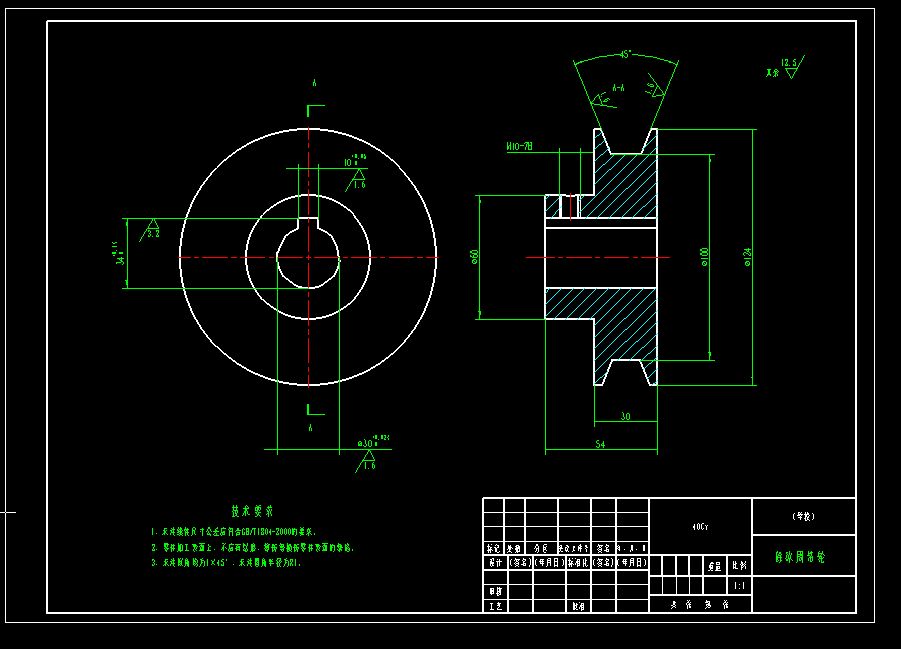Click the 1:1 scale value cell
Screen dimensions: 901x649
(740, 586)
